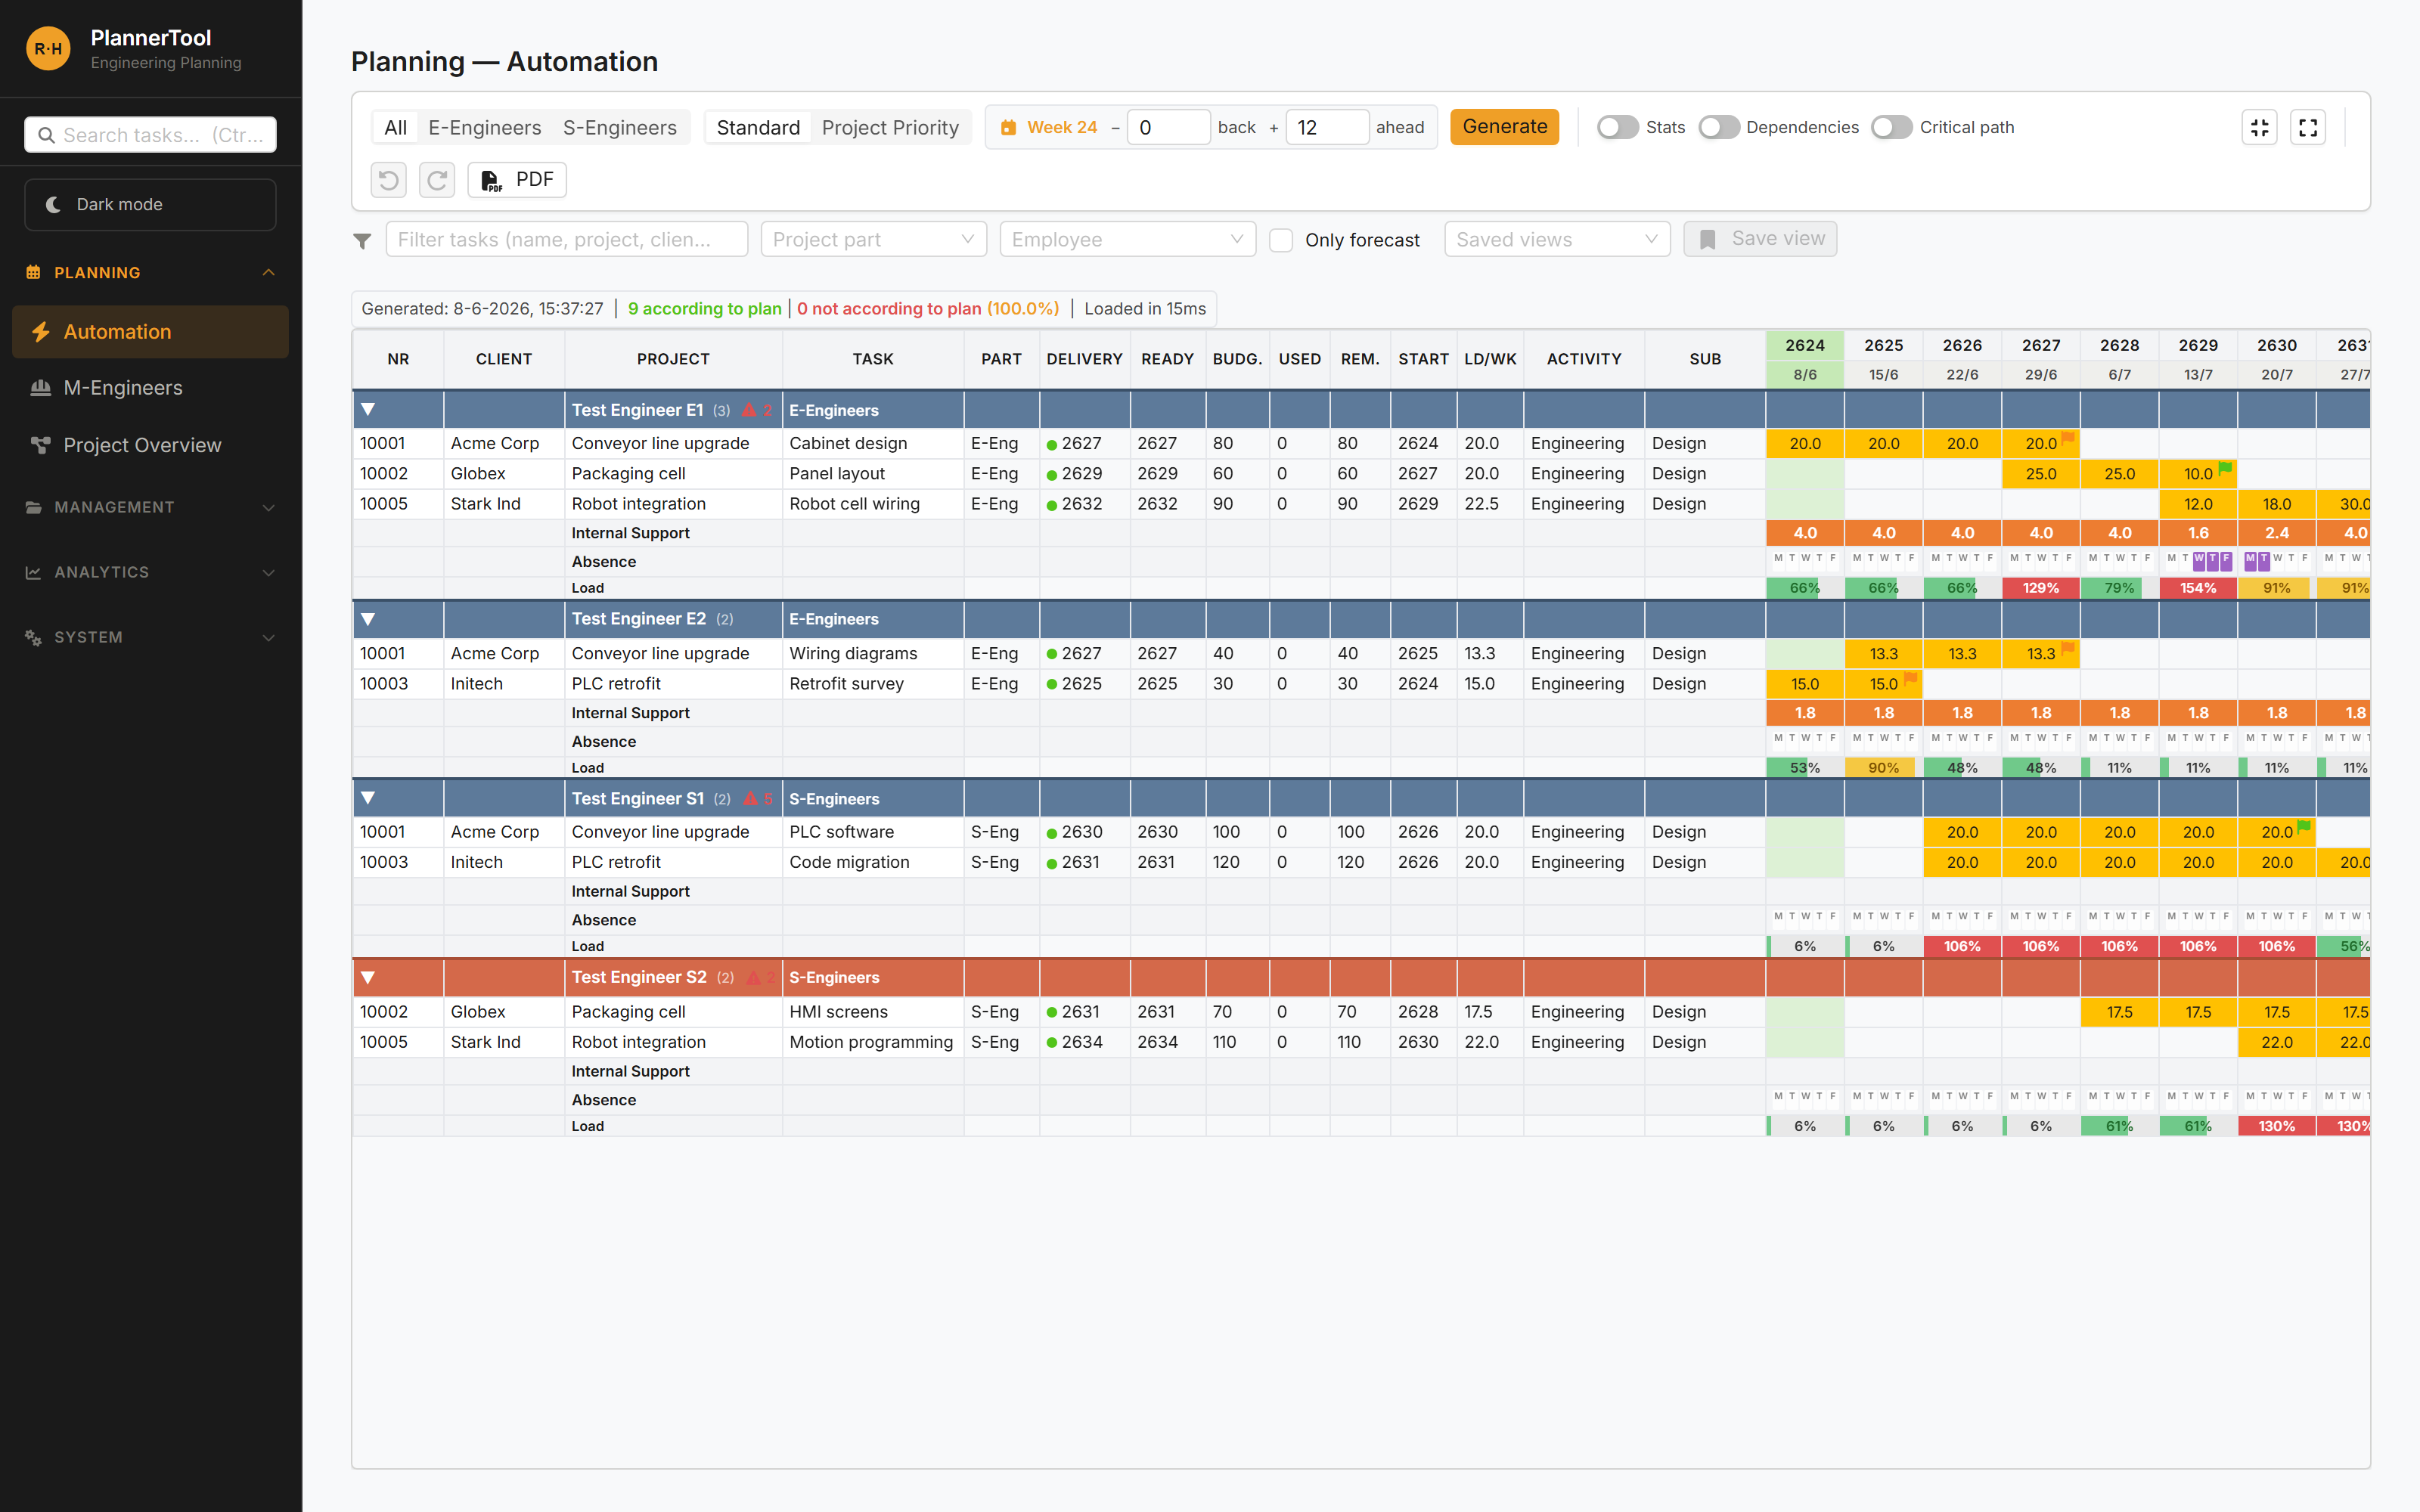Viewport: 2420px width, 1512px height.
Task: Click the Management folder icon
Action: click(33, 507)
